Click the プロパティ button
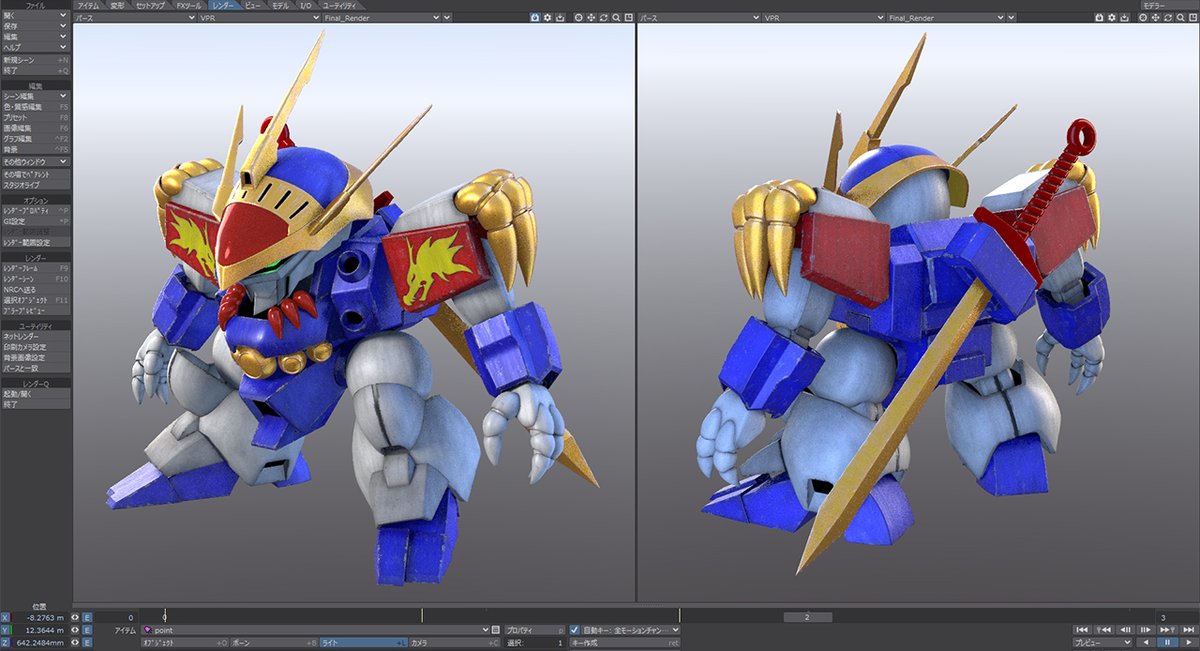This screenshot has width=1200, height=651. click(535, 630)
